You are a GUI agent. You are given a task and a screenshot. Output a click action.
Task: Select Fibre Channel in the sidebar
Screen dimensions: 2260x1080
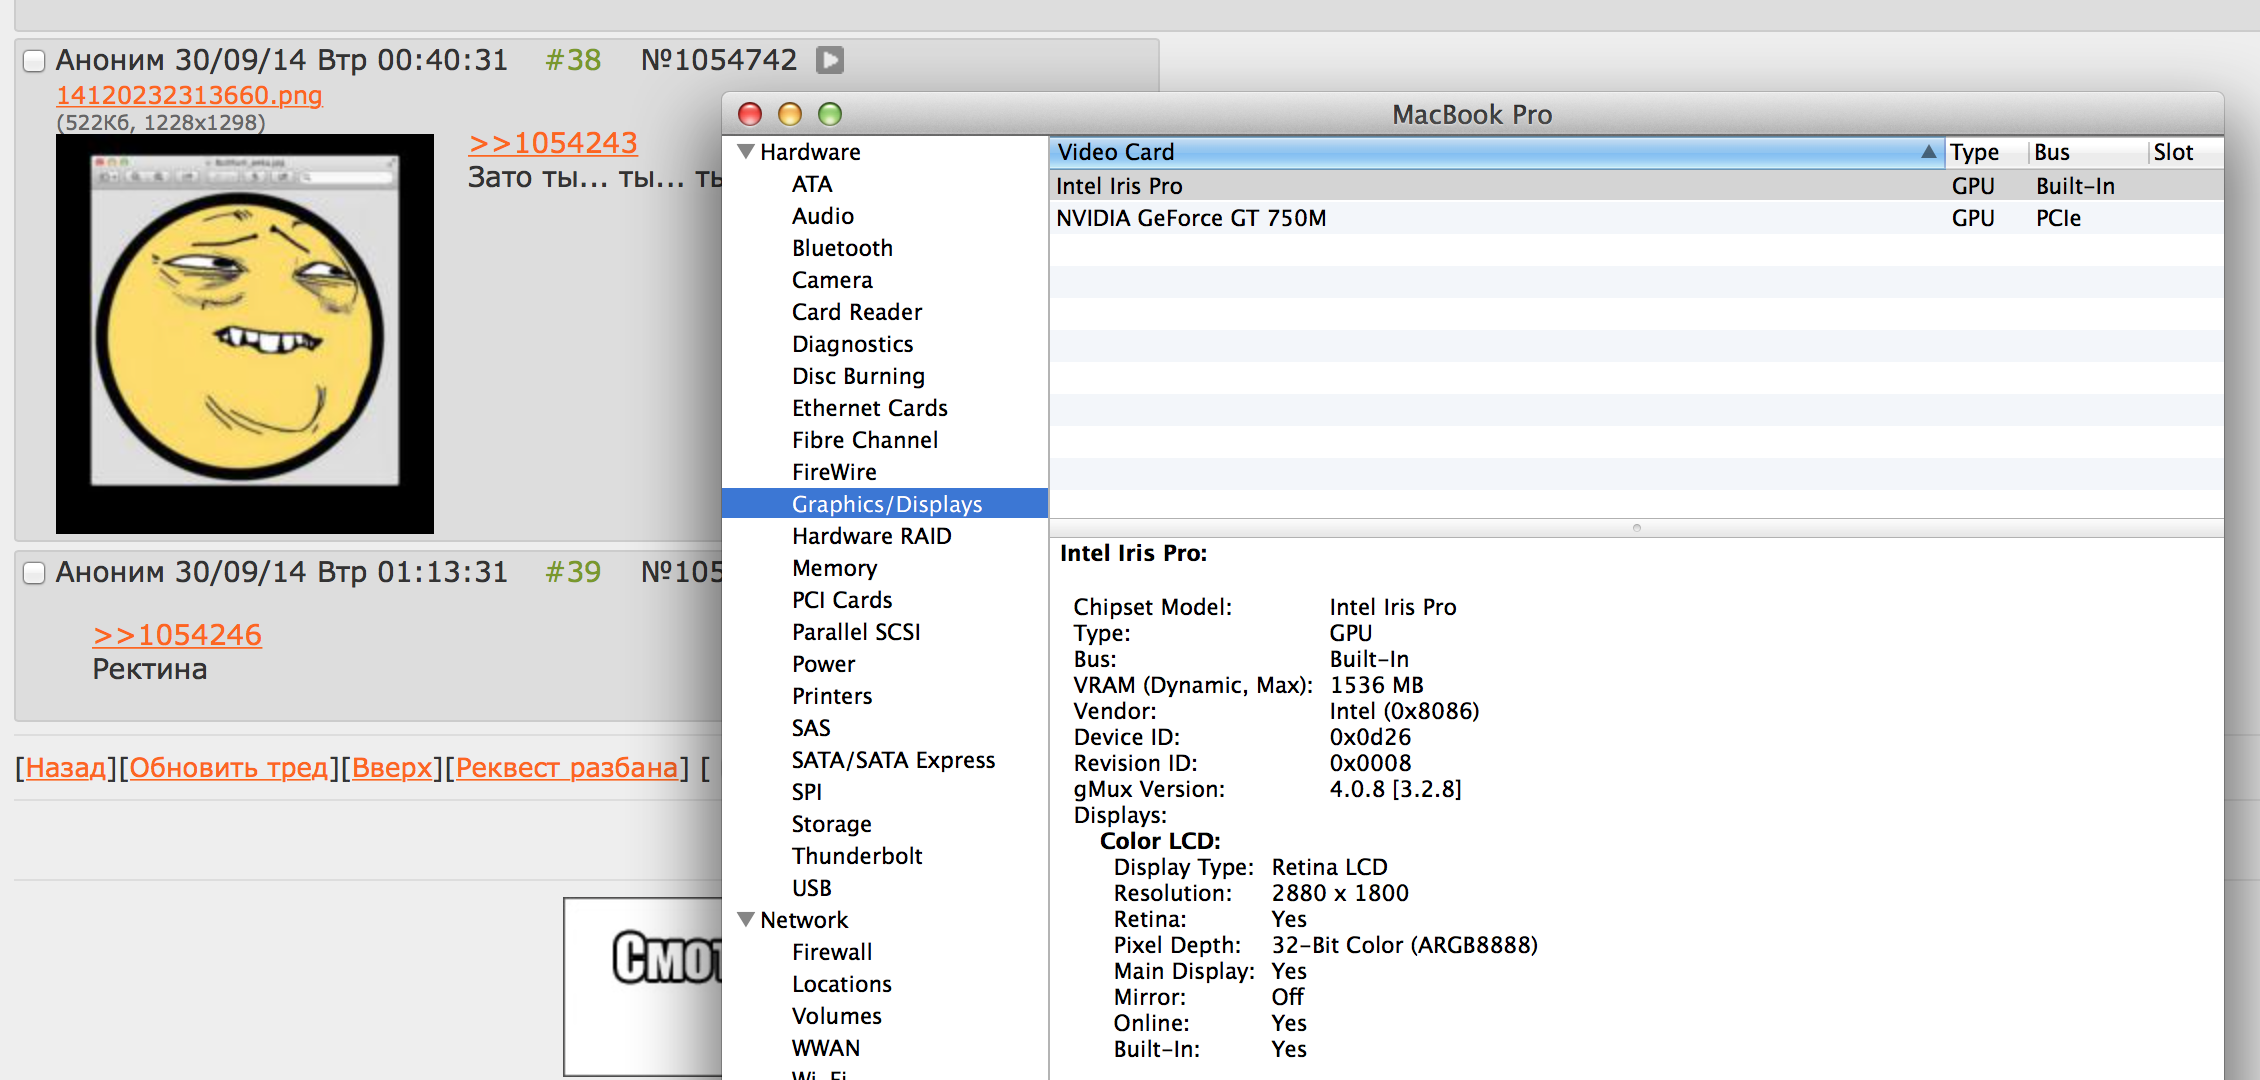865,440
